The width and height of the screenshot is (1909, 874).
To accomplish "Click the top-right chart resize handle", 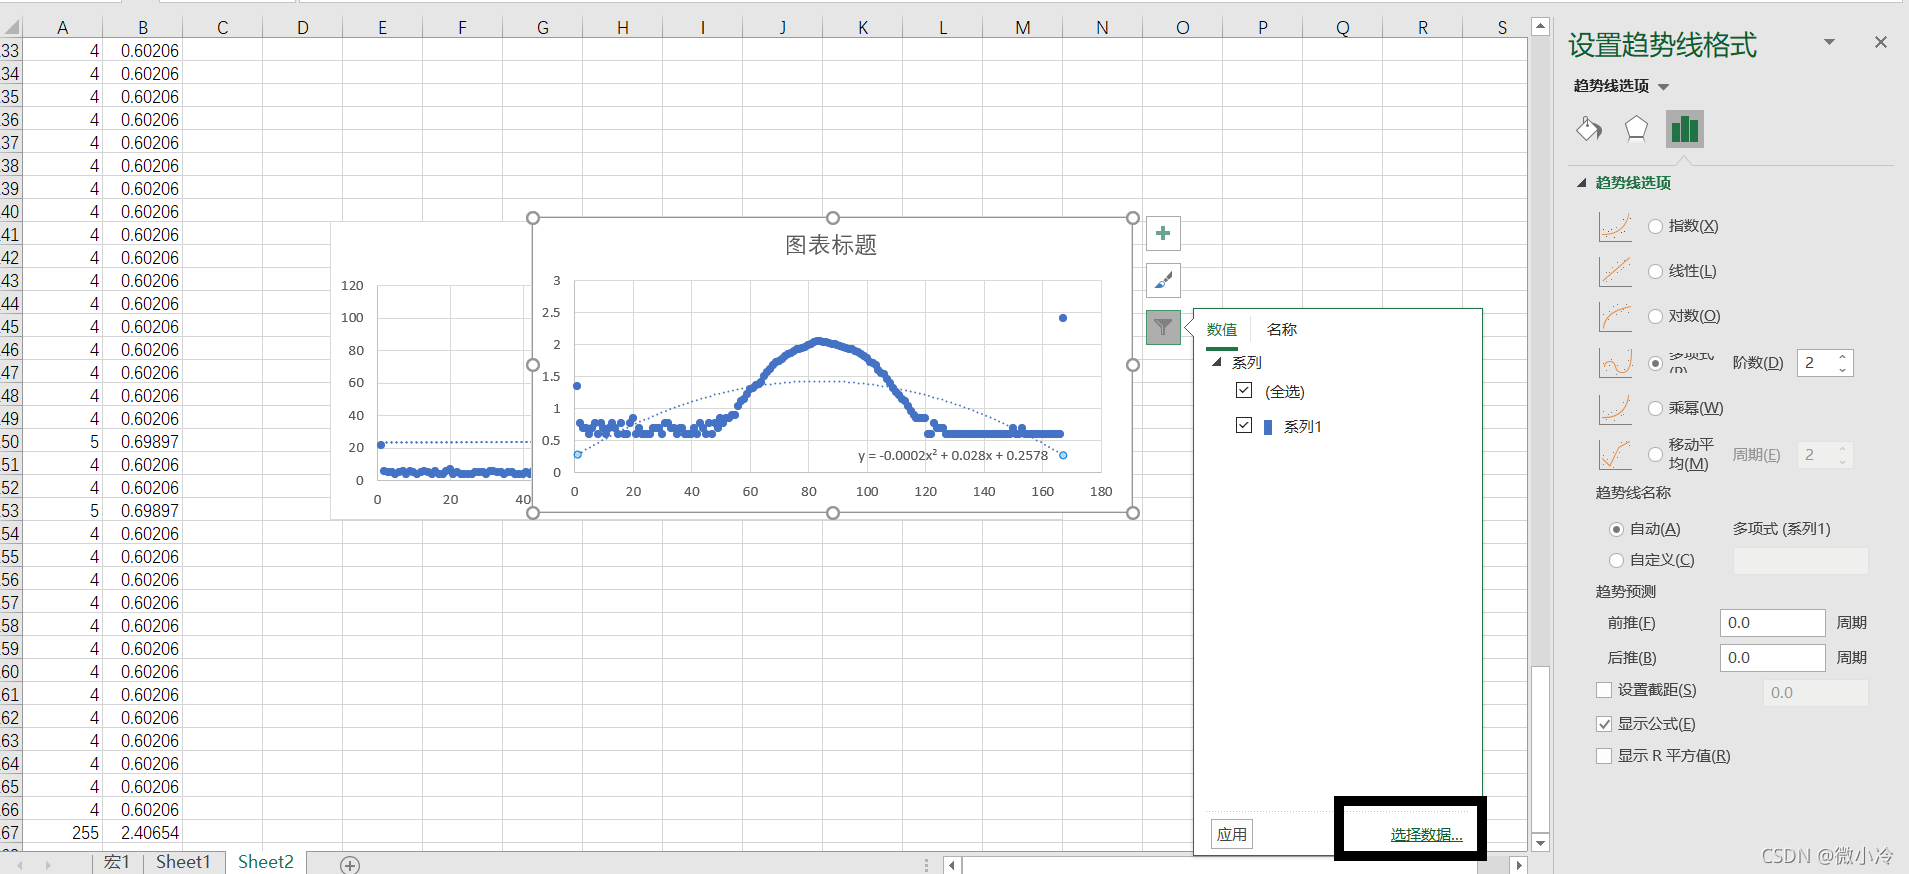I will (1133, 218).
